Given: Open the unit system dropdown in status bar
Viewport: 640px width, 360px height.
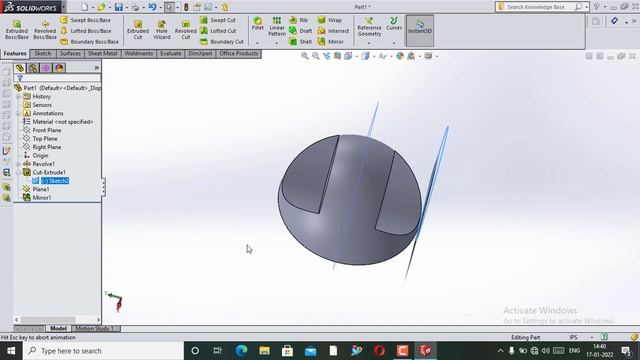Looking at the screenshot, I should (x=591, y=337).
